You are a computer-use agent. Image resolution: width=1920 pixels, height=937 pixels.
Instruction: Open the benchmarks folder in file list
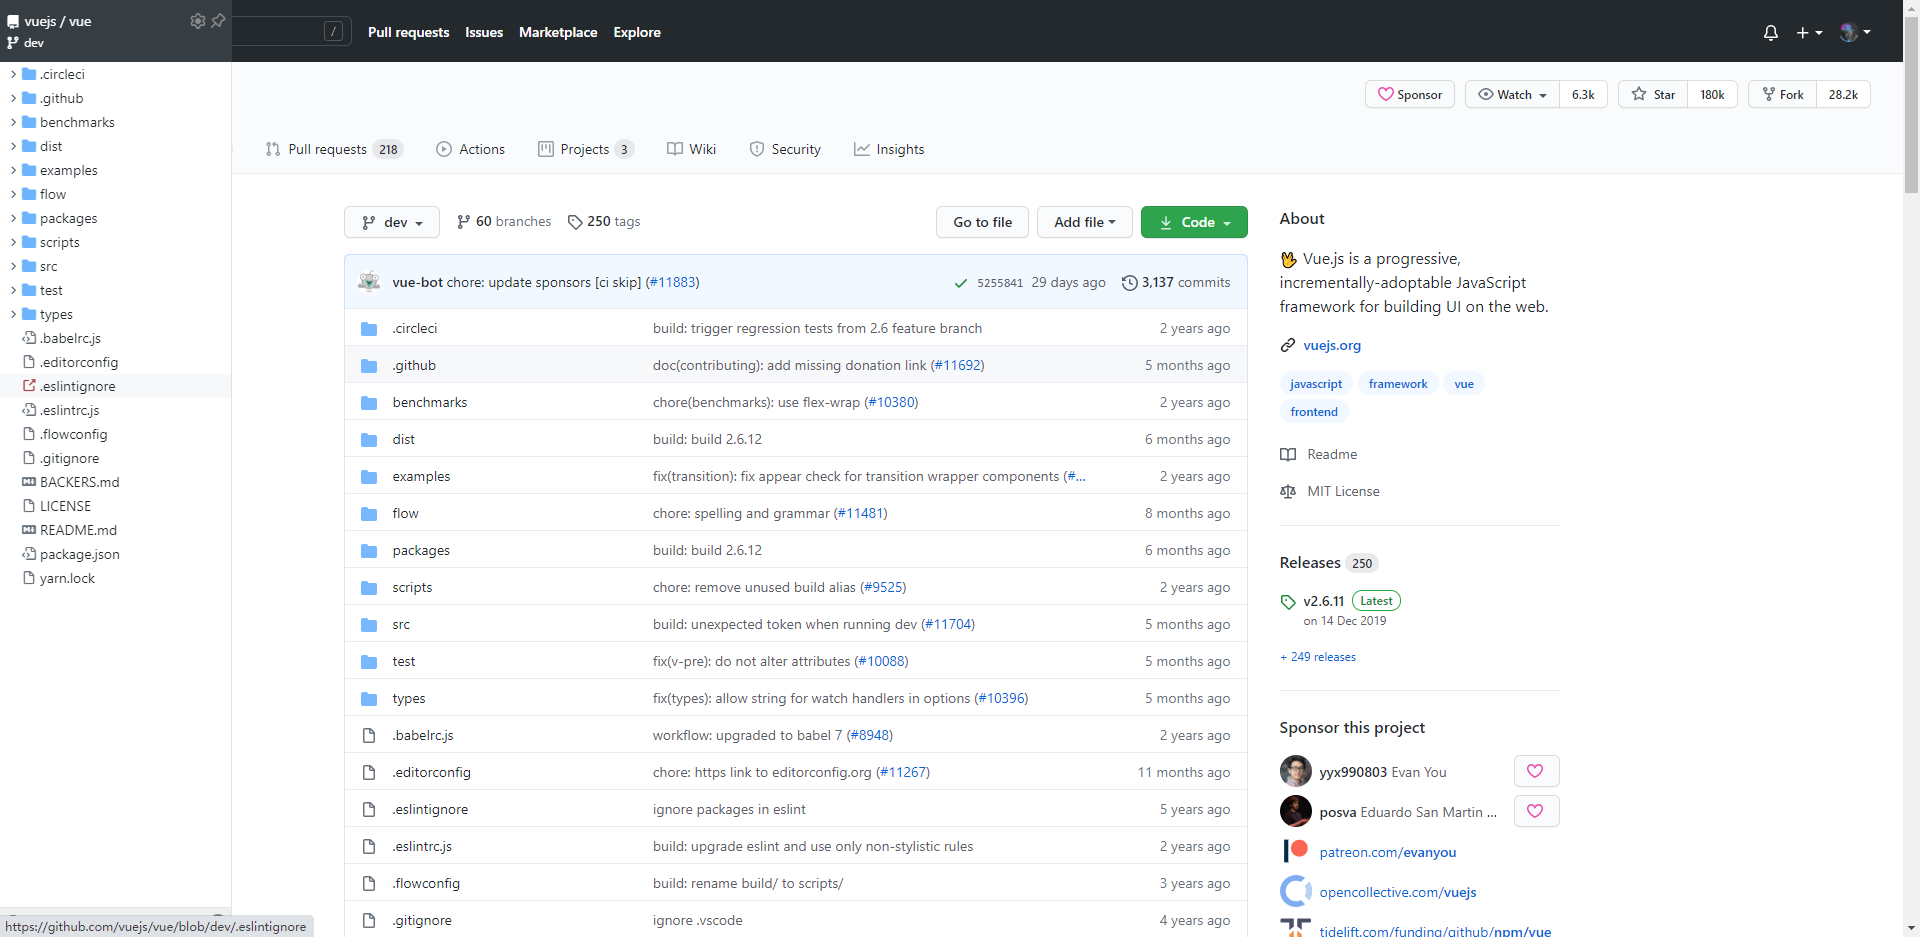click(430, 402)
